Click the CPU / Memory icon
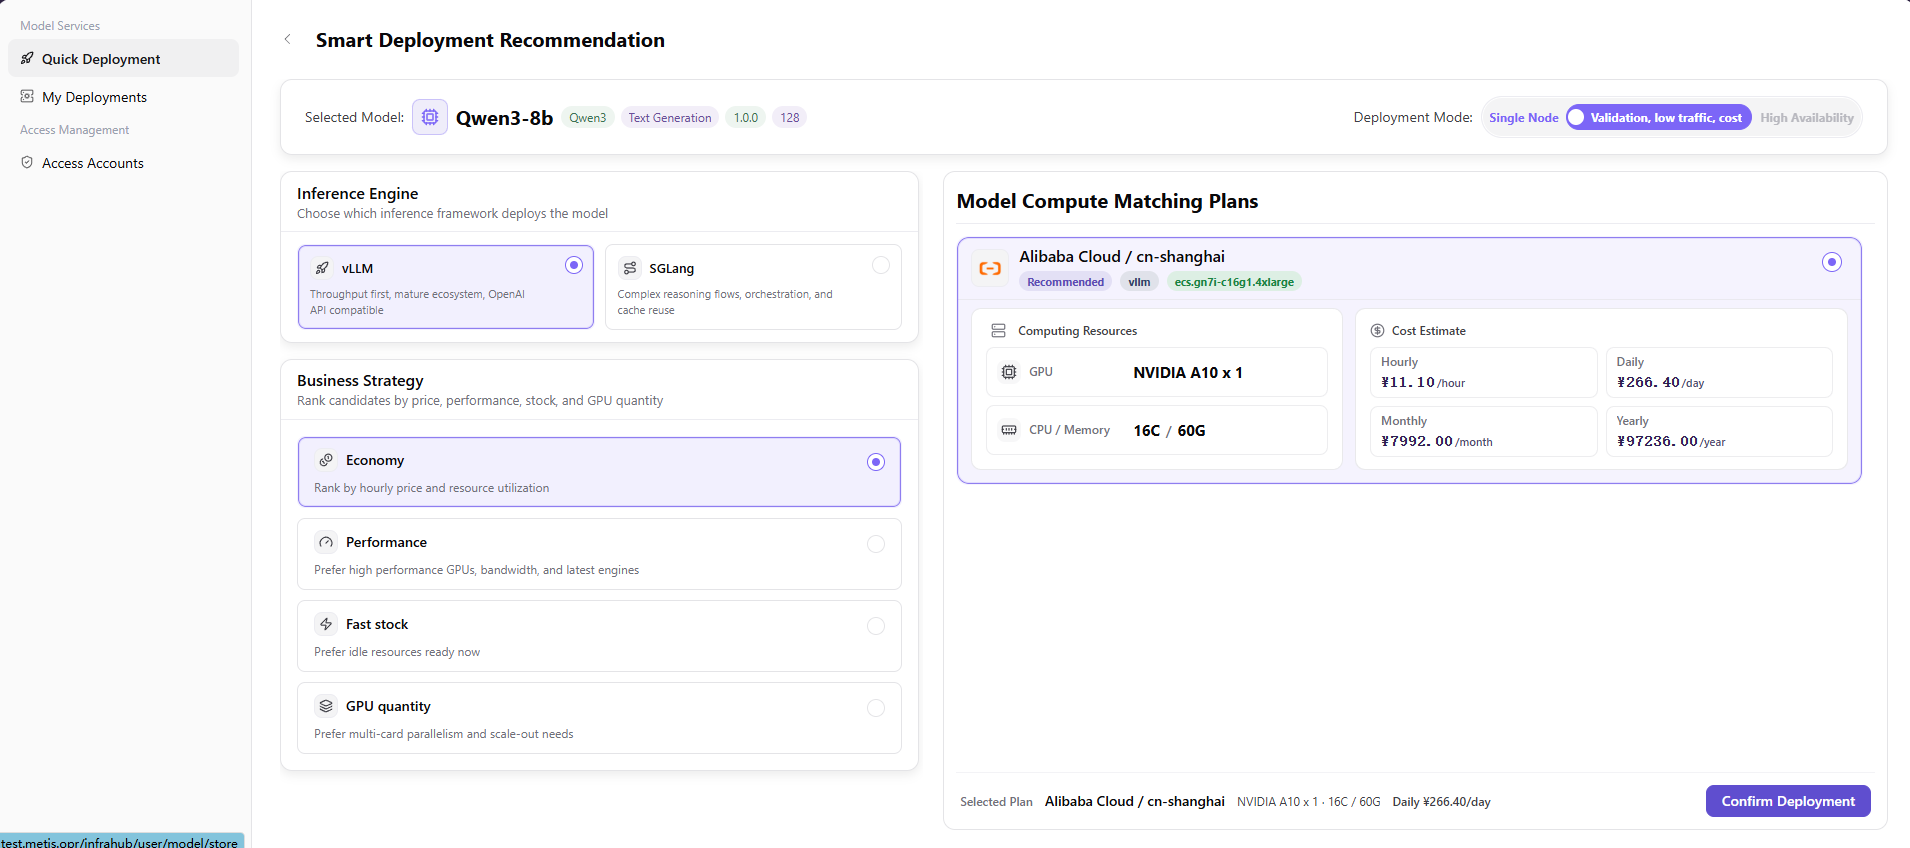The width and height of the screenshot is (1910, 848). [1009, 430]
